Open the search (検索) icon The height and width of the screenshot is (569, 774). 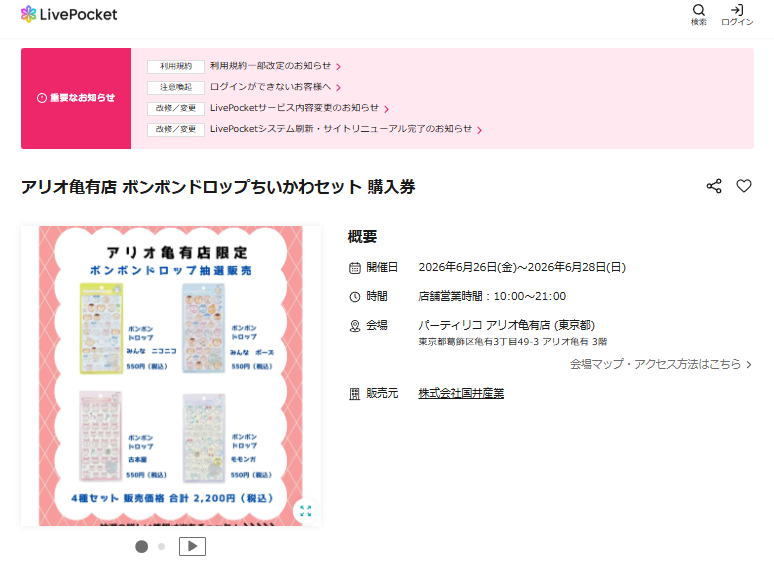pos(698,15)
